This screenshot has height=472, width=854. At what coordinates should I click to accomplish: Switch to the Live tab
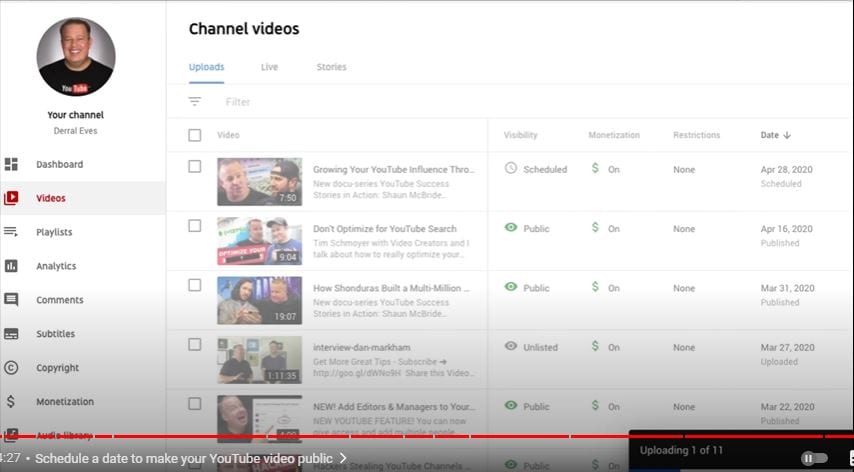tap(269, 67)
